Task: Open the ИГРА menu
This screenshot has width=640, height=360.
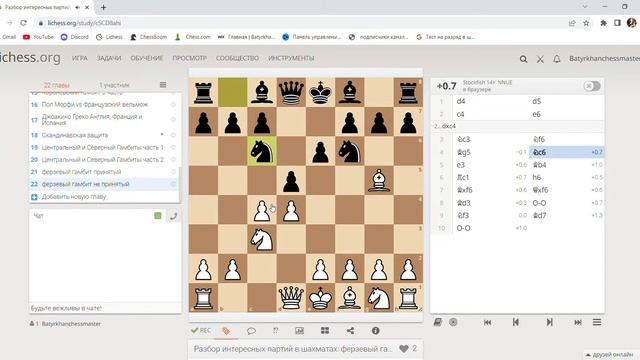Action: (80, 58)
